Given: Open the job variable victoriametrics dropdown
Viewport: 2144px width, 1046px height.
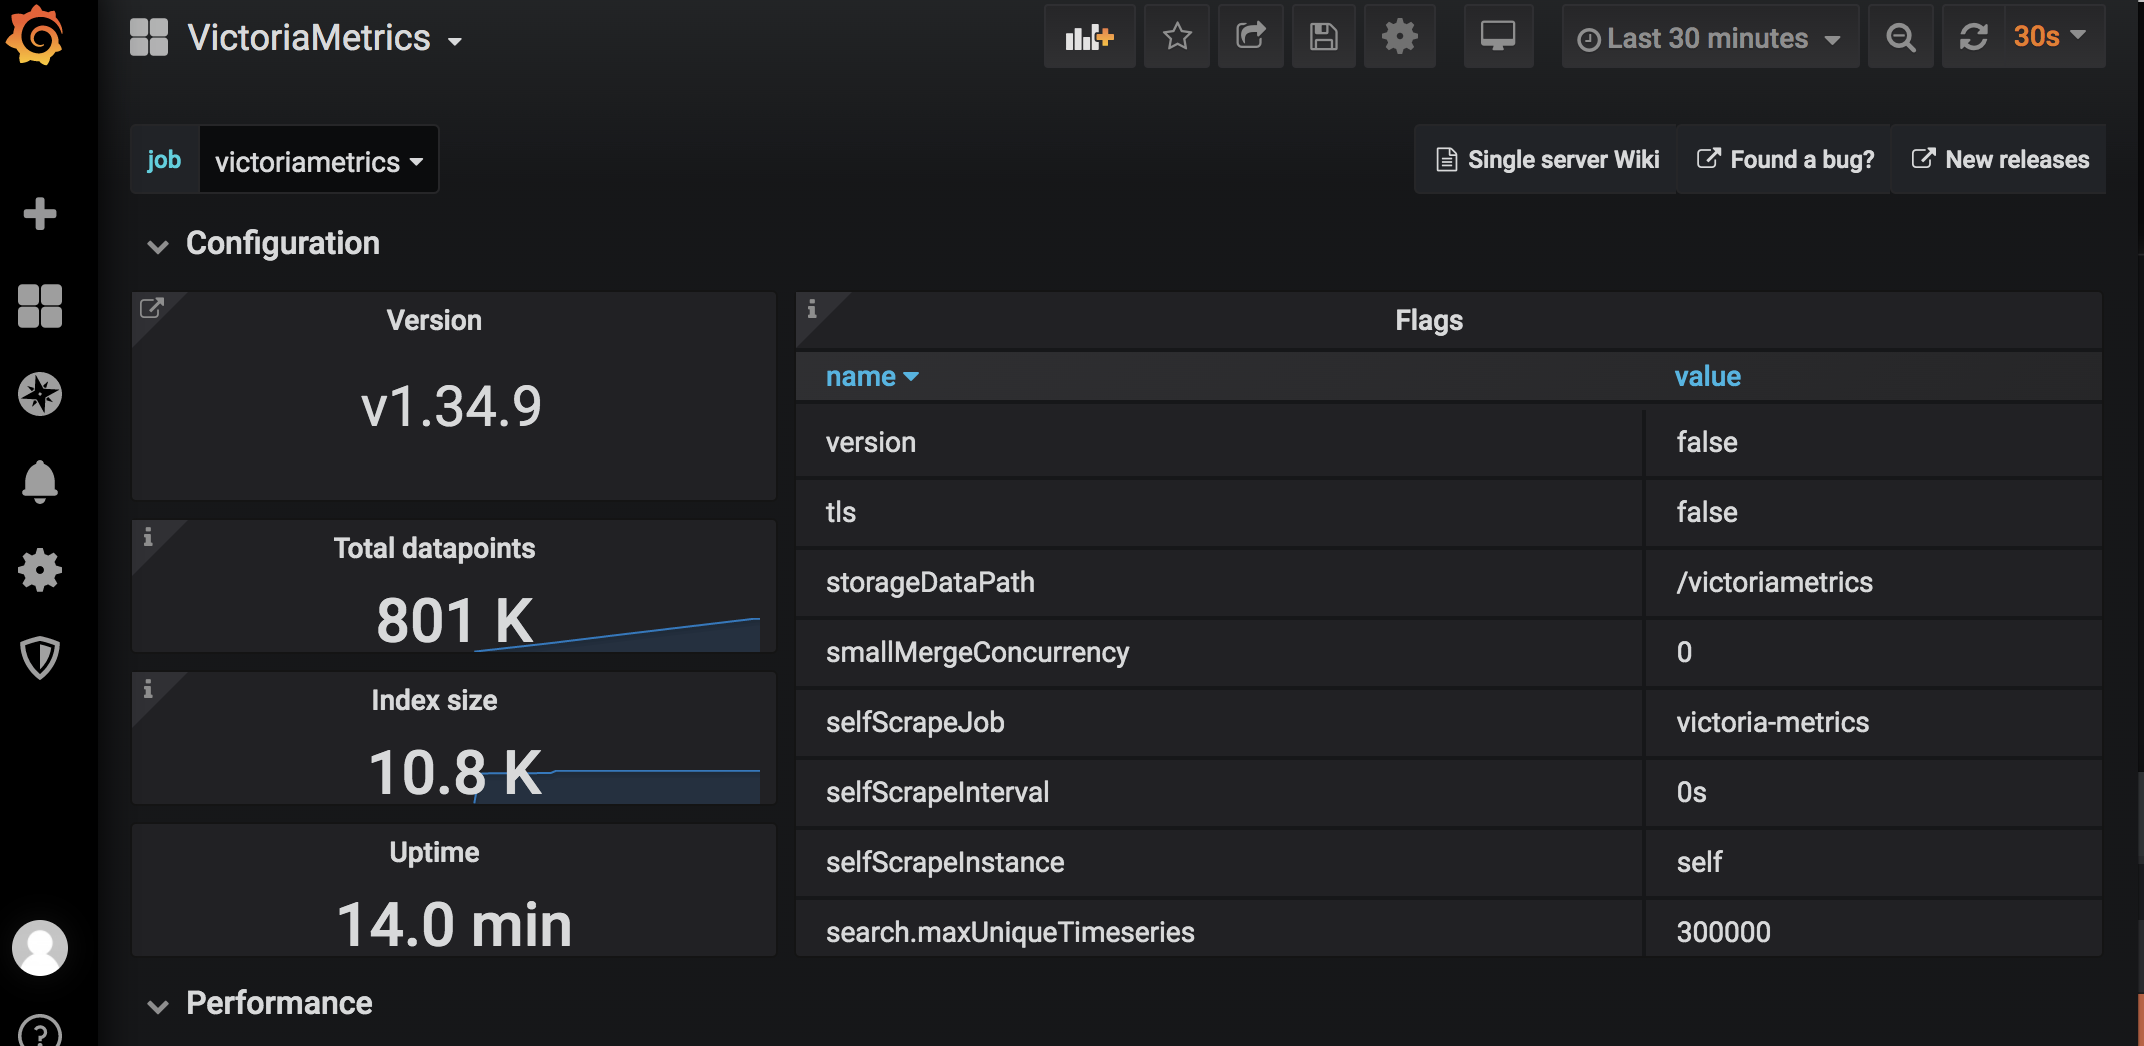Looking at the screenshot, I should 319,160.
